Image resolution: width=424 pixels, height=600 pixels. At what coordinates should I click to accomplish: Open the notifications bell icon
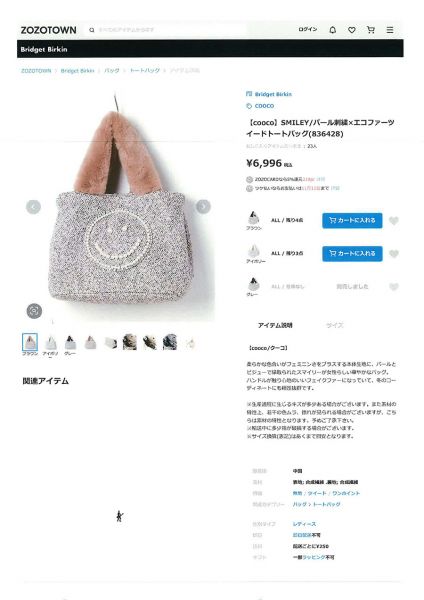[x=333, y=29]
